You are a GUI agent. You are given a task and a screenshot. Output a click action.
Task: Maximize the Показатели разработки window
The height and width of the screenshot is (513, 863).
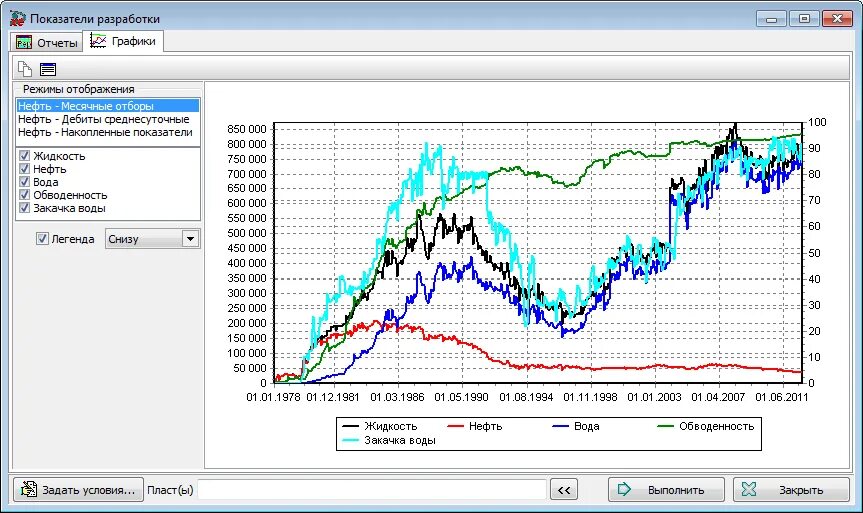coord(804,19)
